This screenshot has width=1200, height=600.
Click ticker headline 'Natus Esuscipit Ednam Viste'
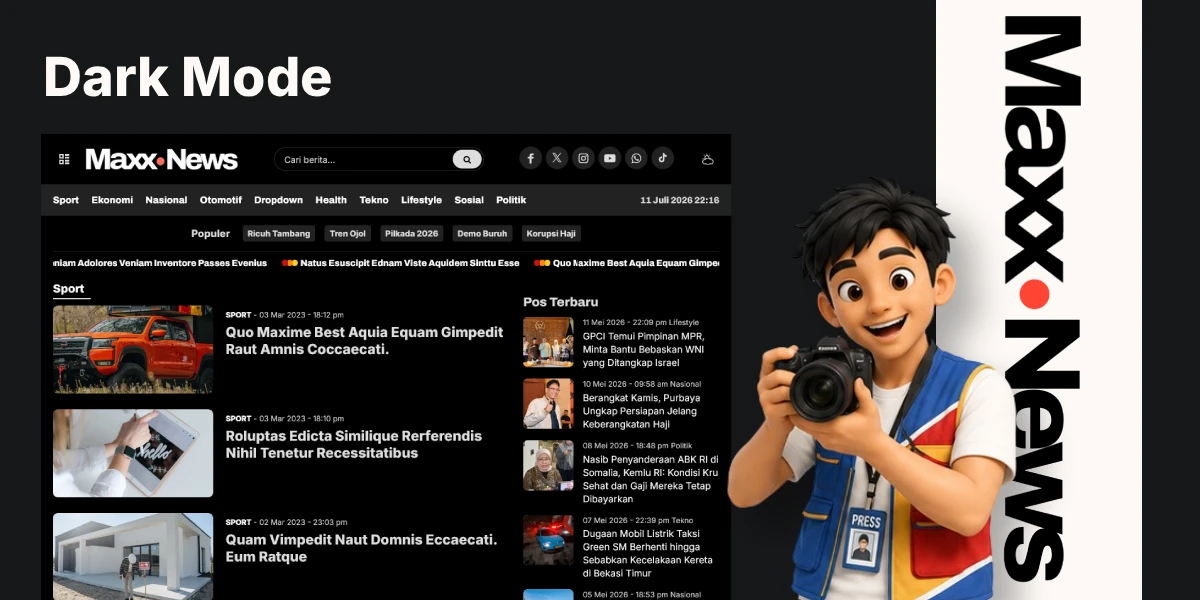[x=410, y=263]
